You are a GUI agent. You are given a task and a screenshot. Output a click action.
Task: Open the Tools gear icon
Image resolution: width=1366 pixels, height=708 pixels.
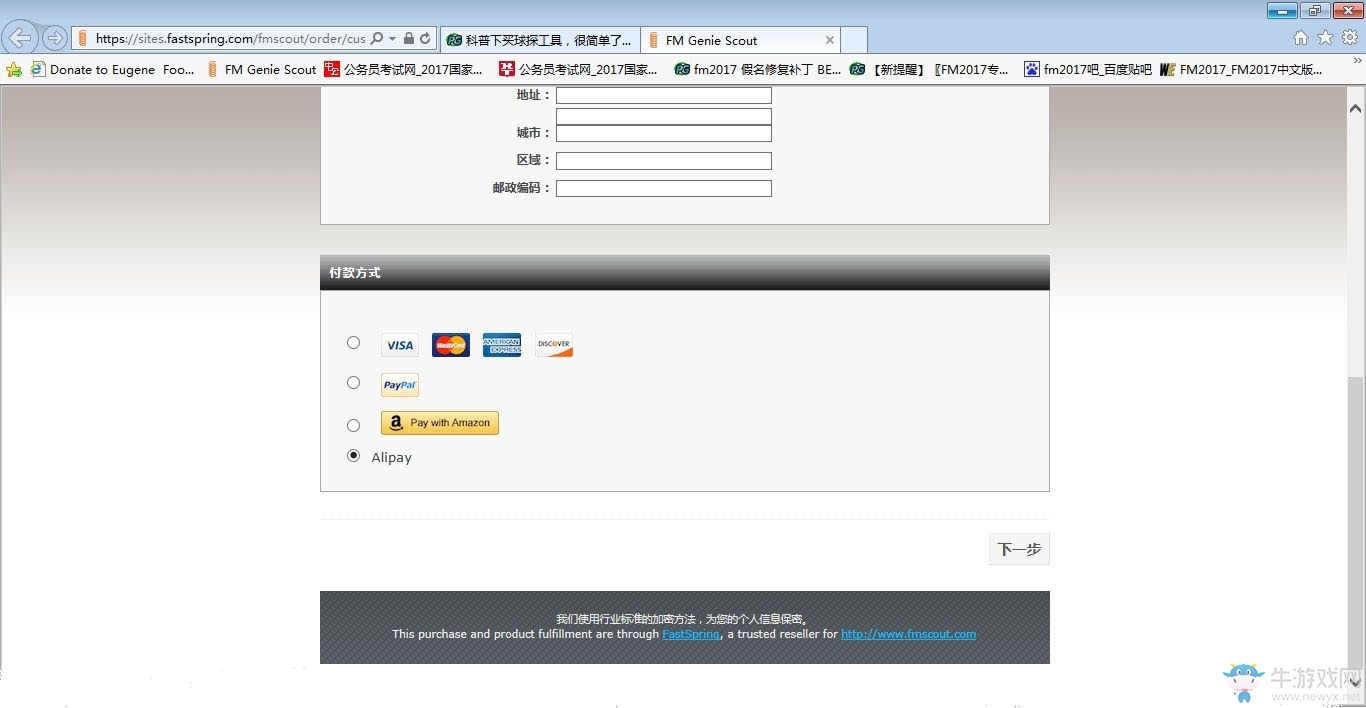tap(1350, 38)
